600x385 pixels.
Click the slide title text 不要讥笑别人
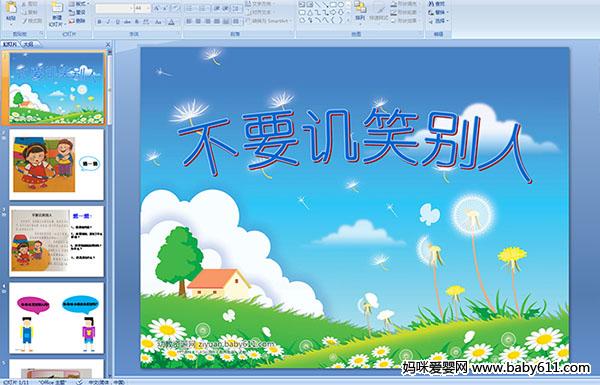pyautogui.click(x=354, y=143)
